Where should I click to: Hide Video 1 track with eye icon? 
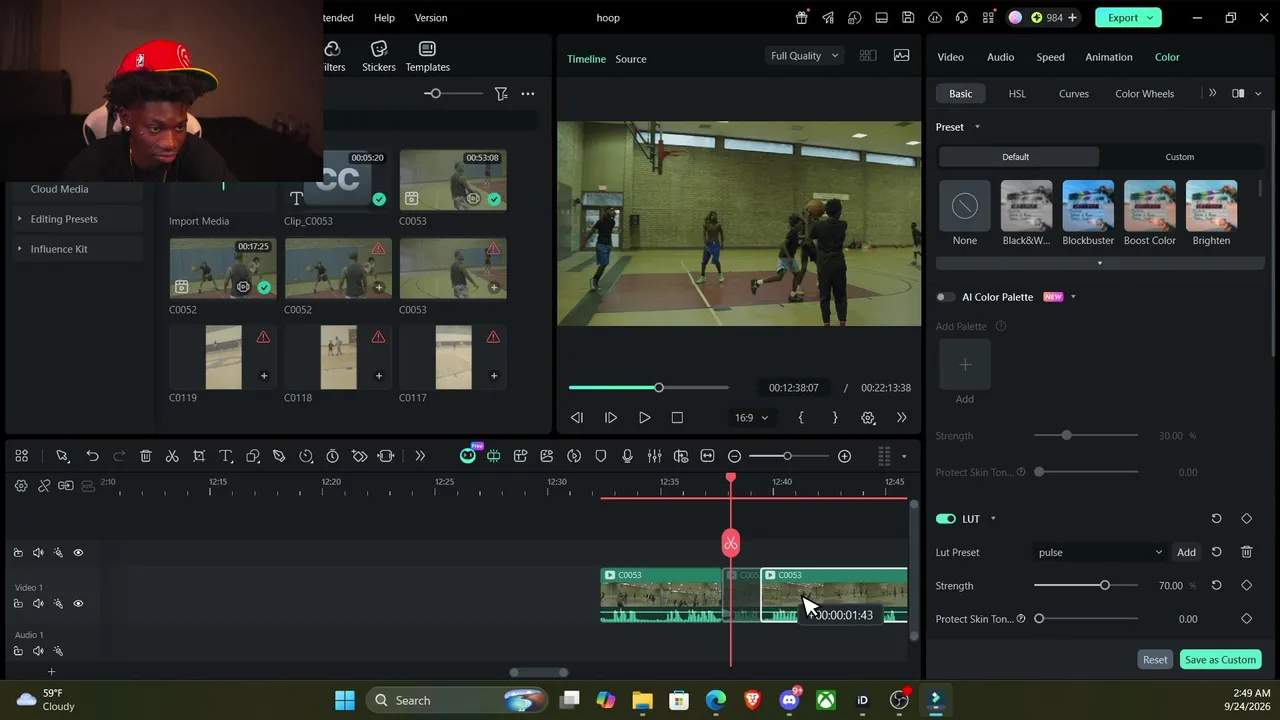[78, 604]
